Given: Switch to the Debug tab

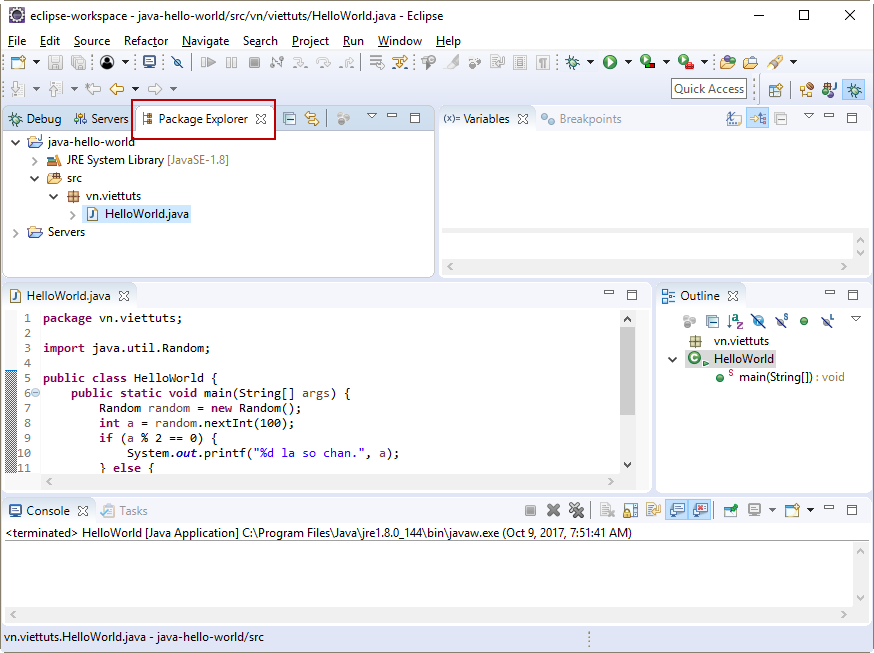Looking at the screenshot, I should (x=36, y=119).
